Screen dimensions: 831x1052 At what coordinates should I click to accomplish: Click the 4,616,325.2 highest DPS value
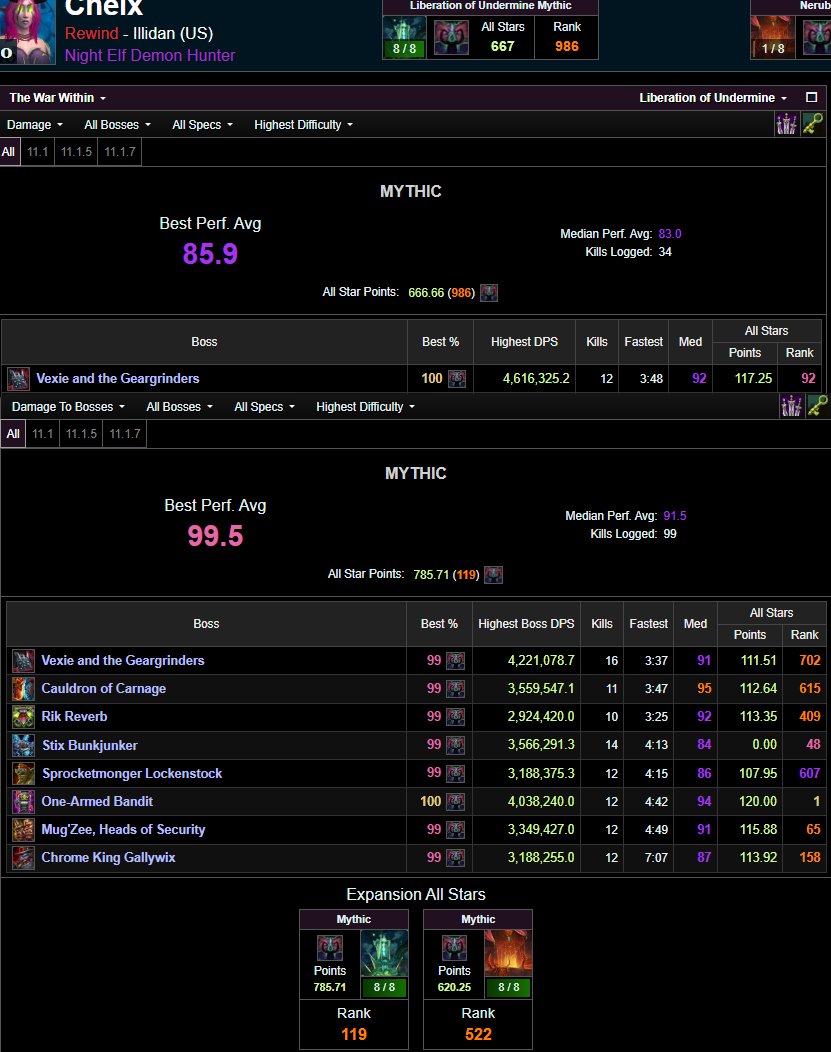tap(536, 378)
